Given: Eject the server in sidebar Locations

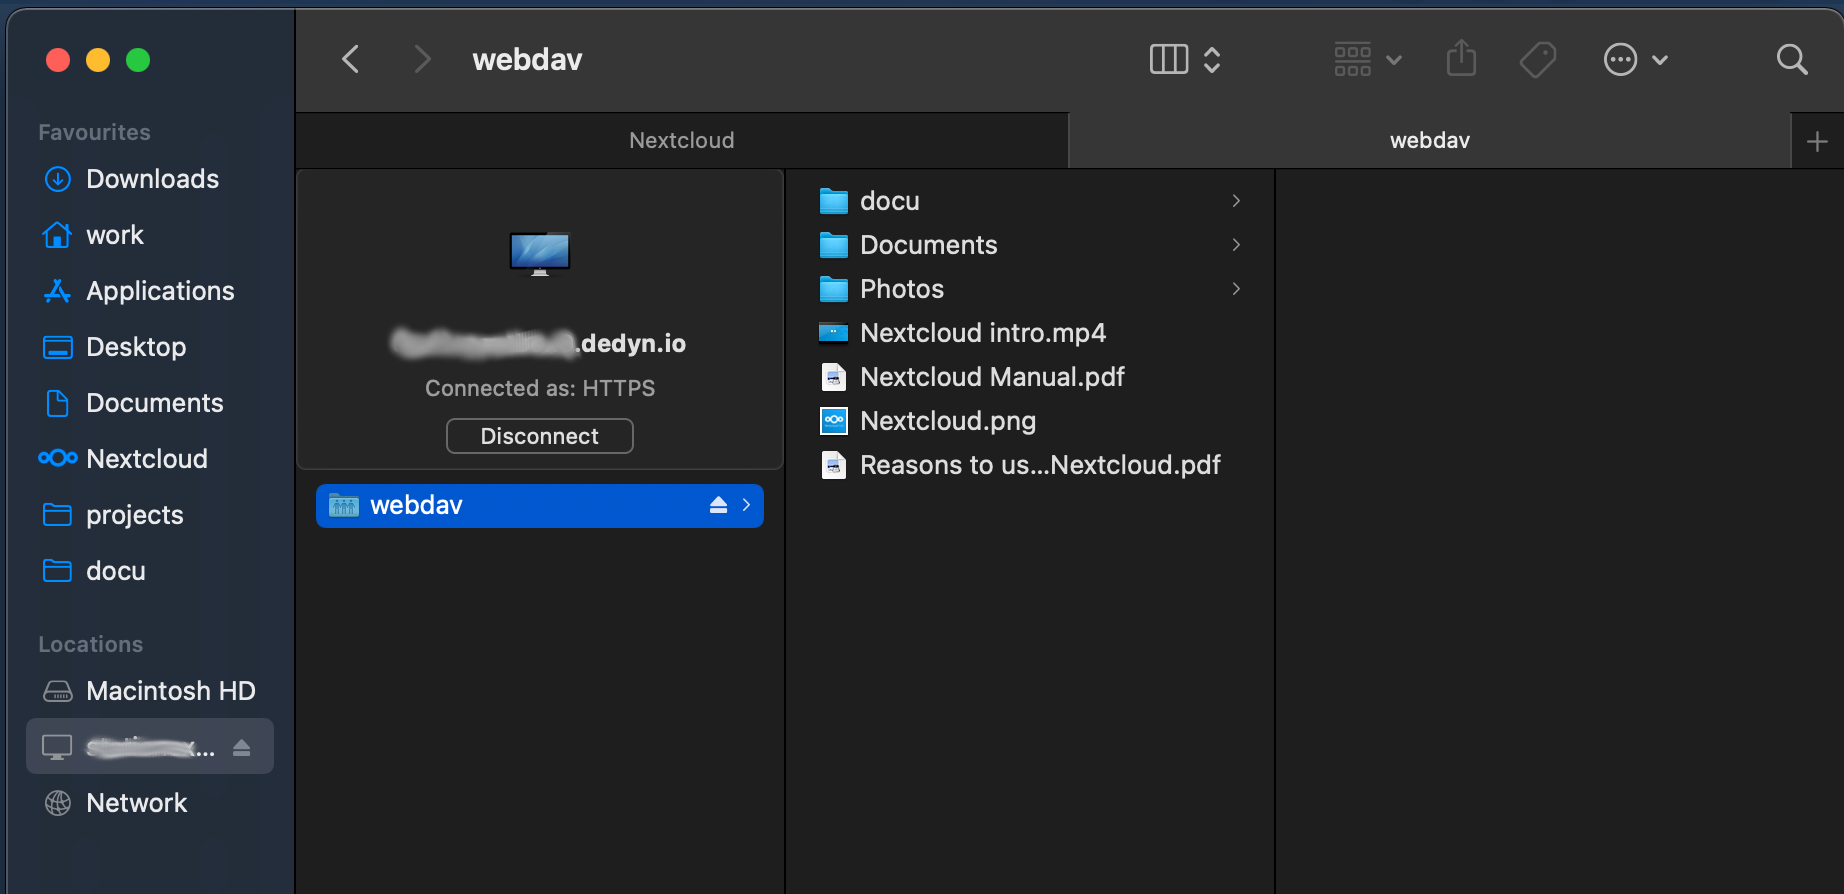Looking at the screenshot, I should click(241, 747).
